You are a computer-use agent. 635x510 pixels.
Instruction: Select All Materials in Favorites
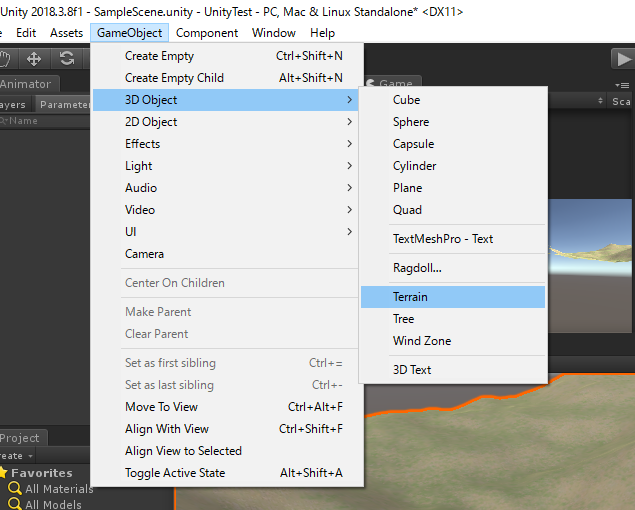tap(59, 489)
